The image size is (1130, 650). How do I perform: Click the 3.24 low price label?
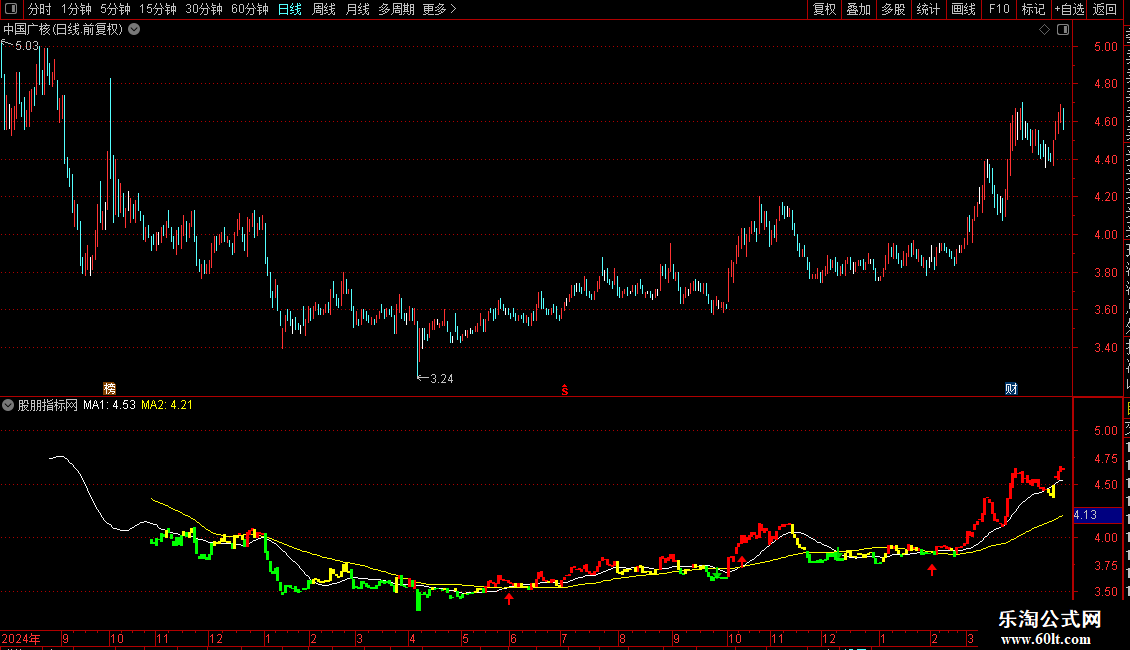coord(442,379)
